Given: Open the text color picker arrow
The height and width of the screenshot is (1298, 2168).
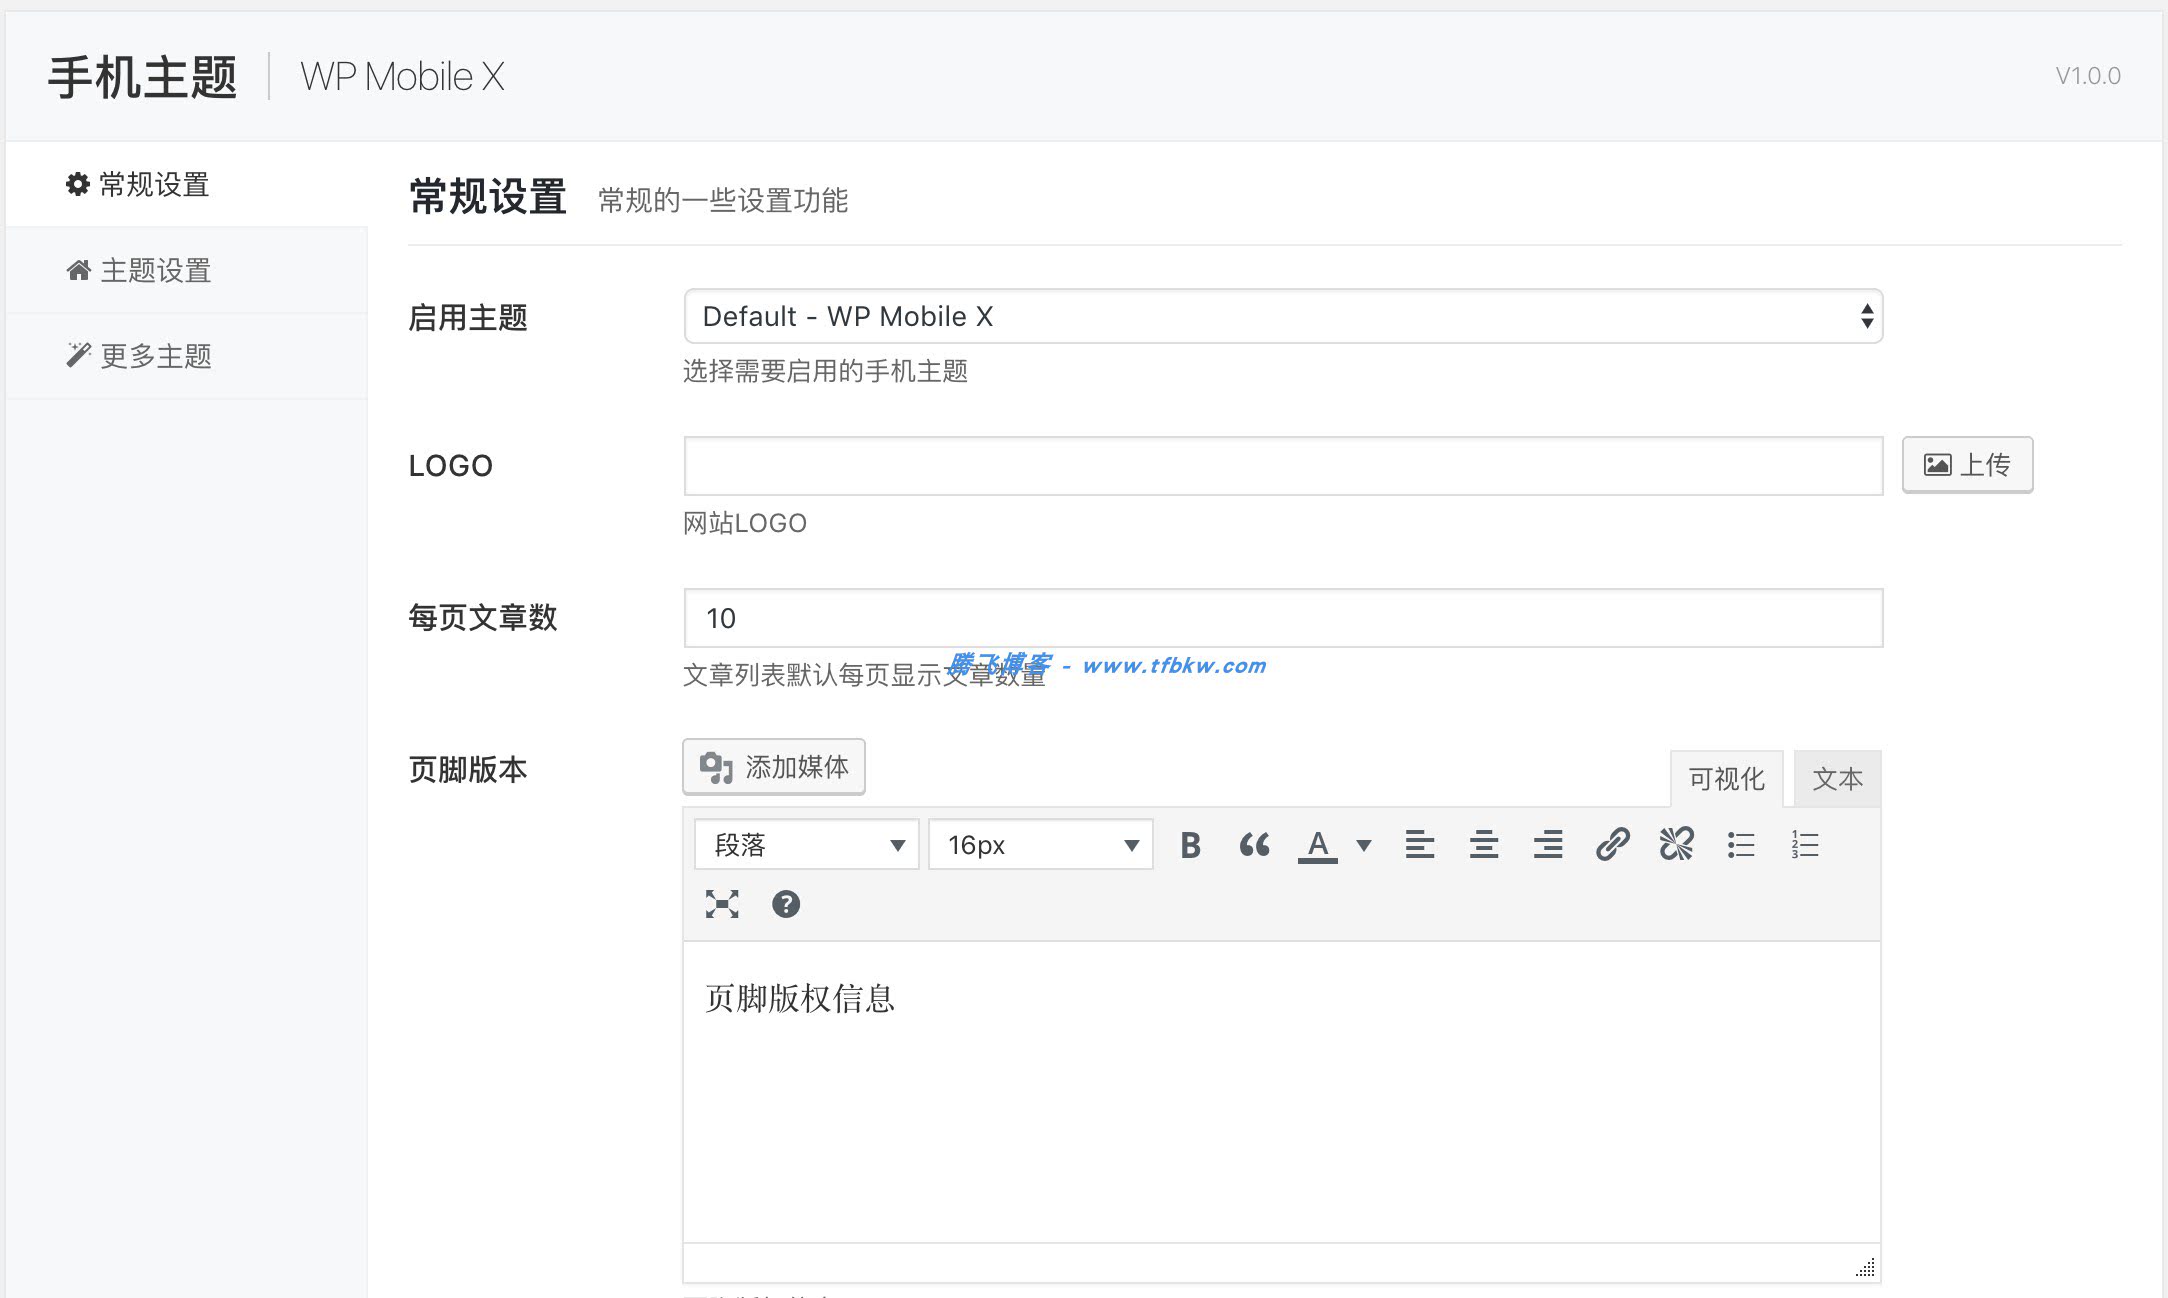Looking at the screenshot, I should [1363, 845].
